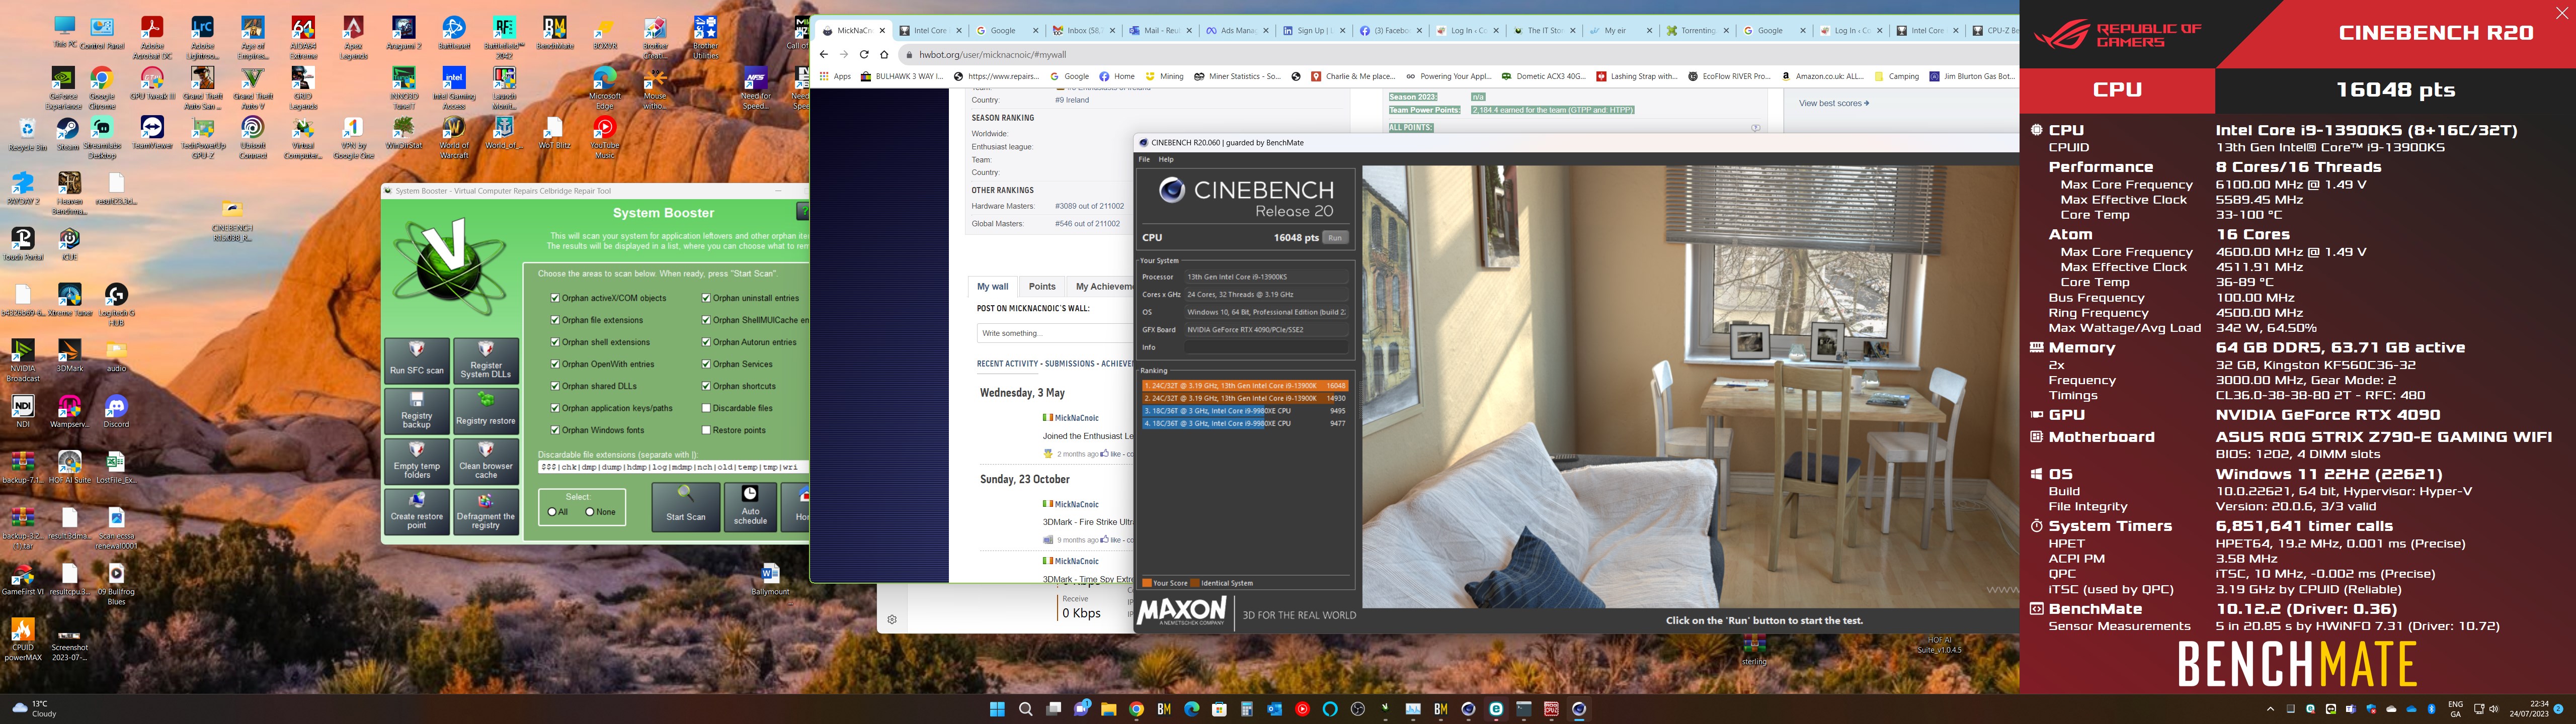Select the All radio button

pos(552,512)
